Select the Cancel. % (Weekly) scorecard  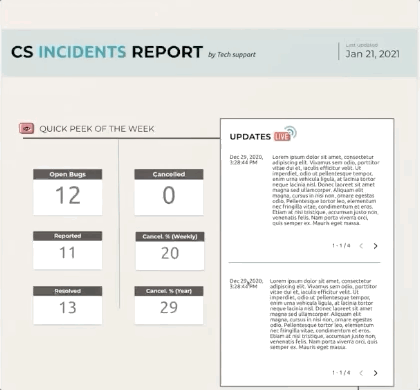click(x=170, y=251)
